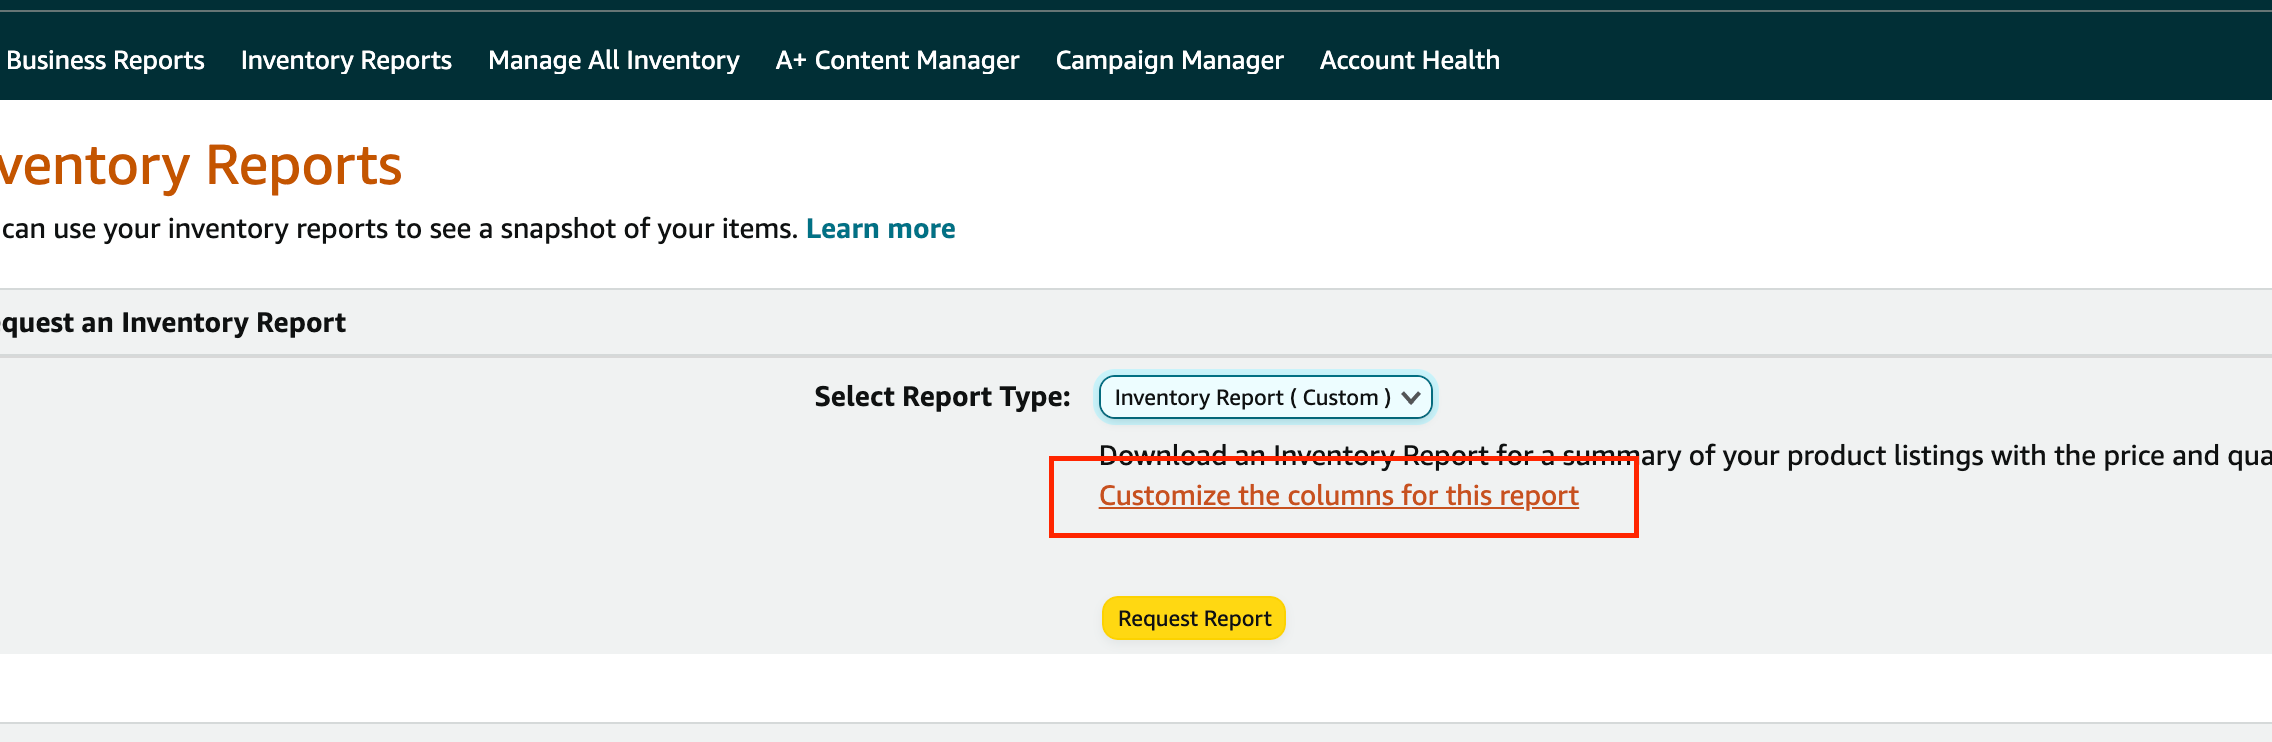
Task: Go to Inventory Reports nav item
Action: pos(346,60)
